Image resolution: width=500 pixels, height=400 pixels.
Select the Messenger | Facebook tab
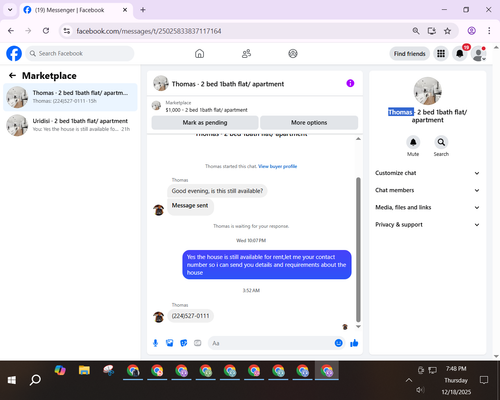click(x=76, y=10)
